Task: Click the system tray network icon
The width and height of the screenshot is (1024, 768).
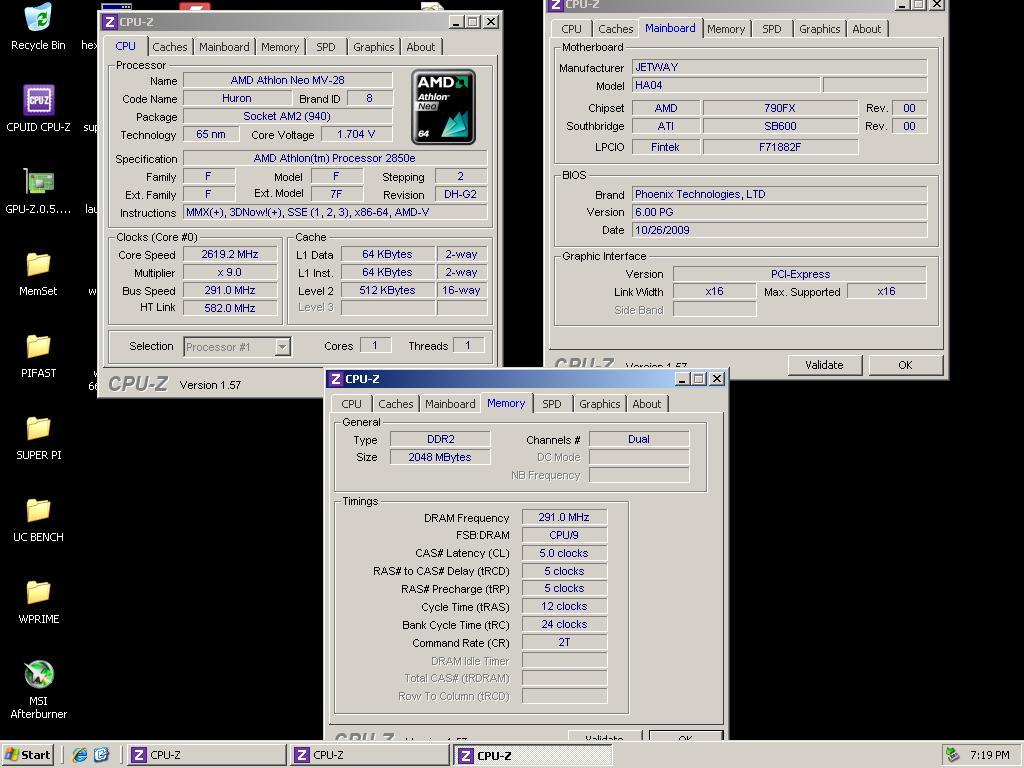Action: pos(953,755)
